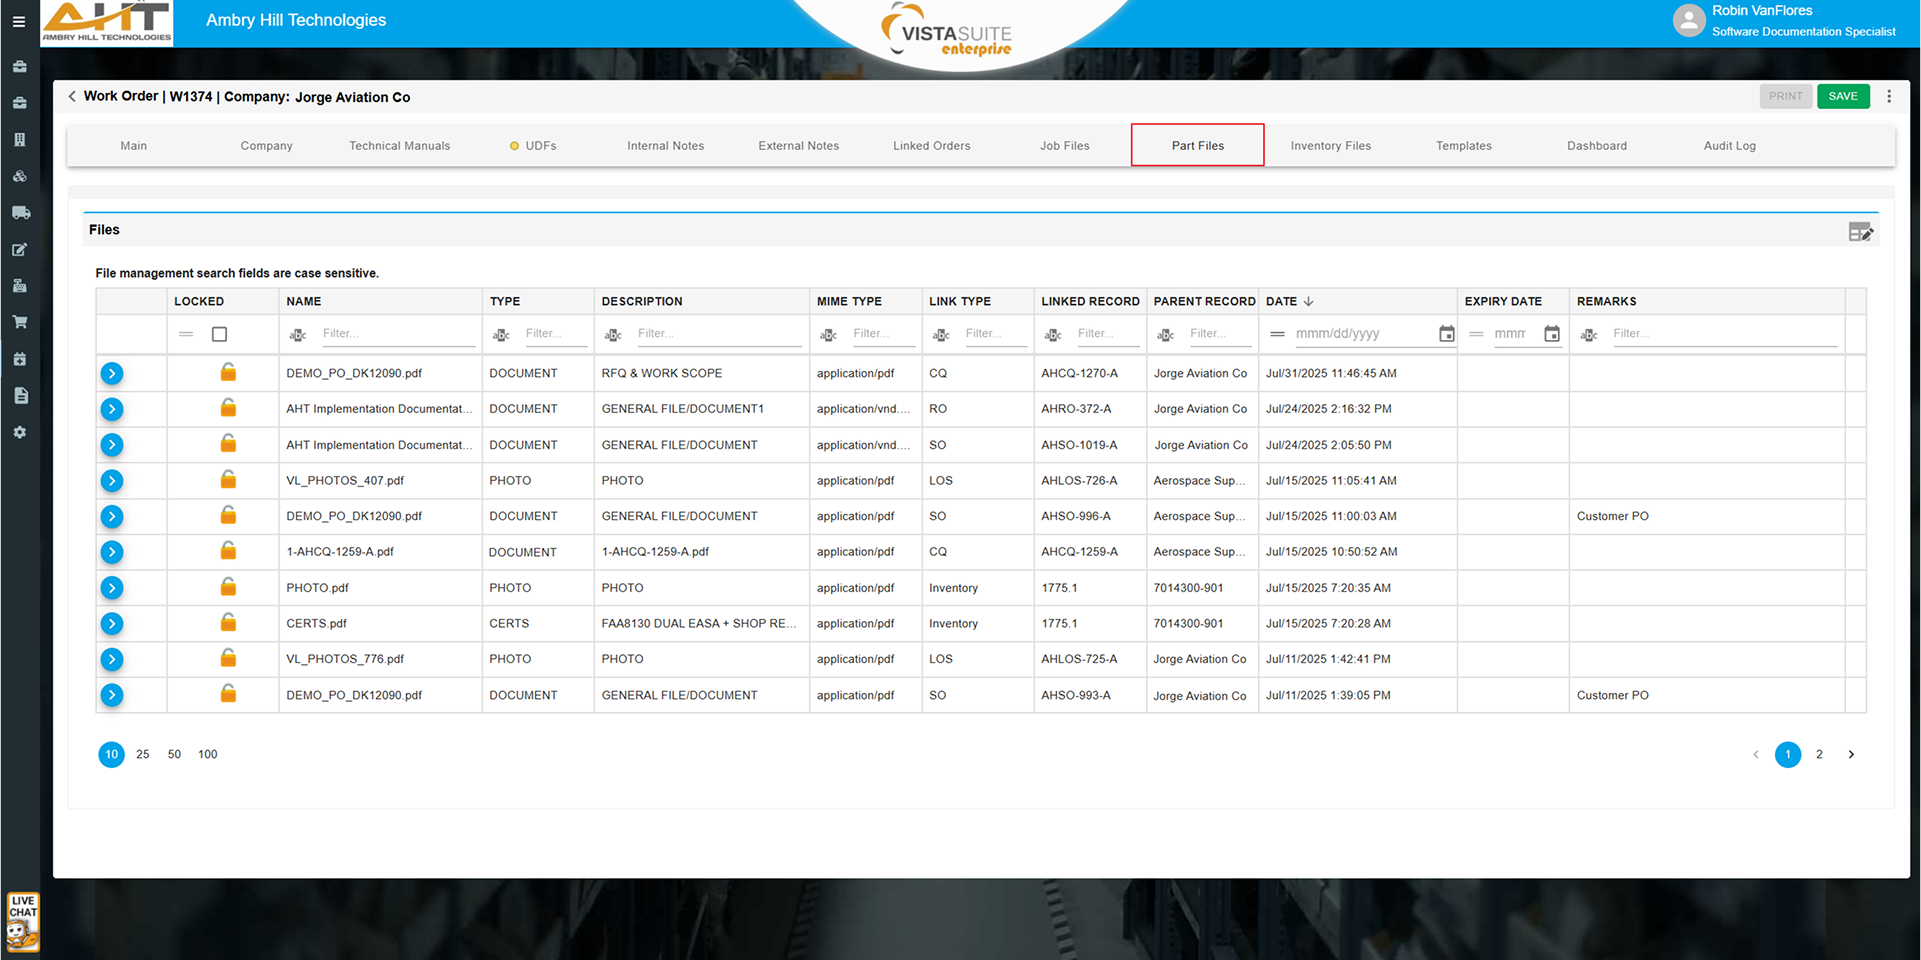Toggle lock on VL_PHOTOS_407.pdf row
This screenshot has height=960, width=1921.
coord(228,481)
